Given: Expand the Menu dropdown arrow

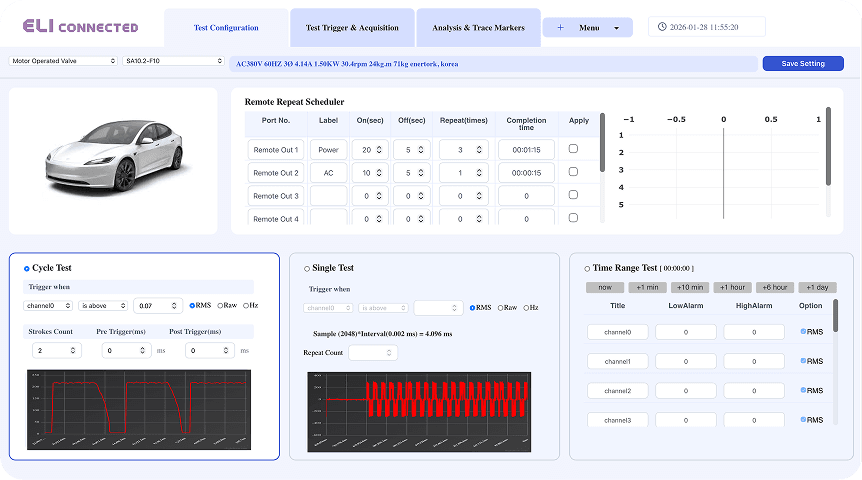Looking at the screenshot, I should pos(616,28).
